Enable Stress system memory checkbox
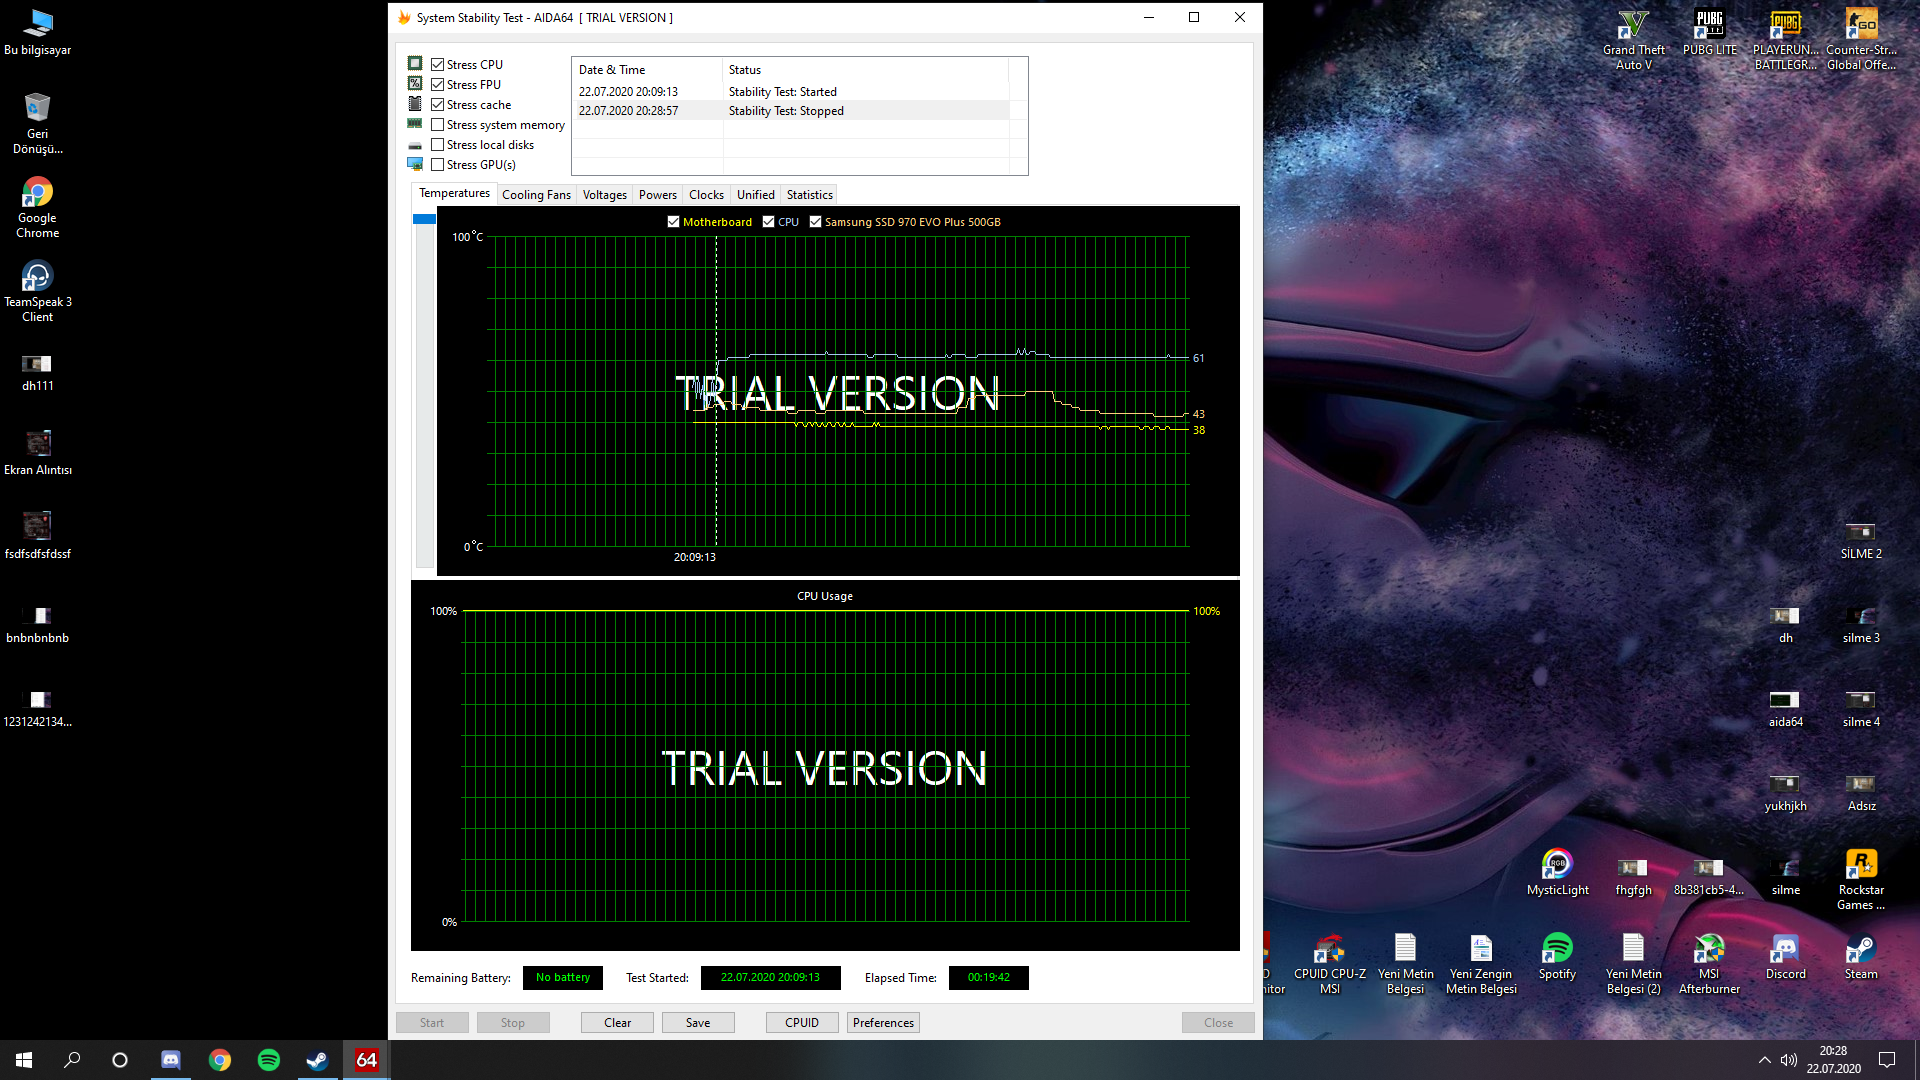This screenshot has height=1080, width=1920. click(438, 125)
